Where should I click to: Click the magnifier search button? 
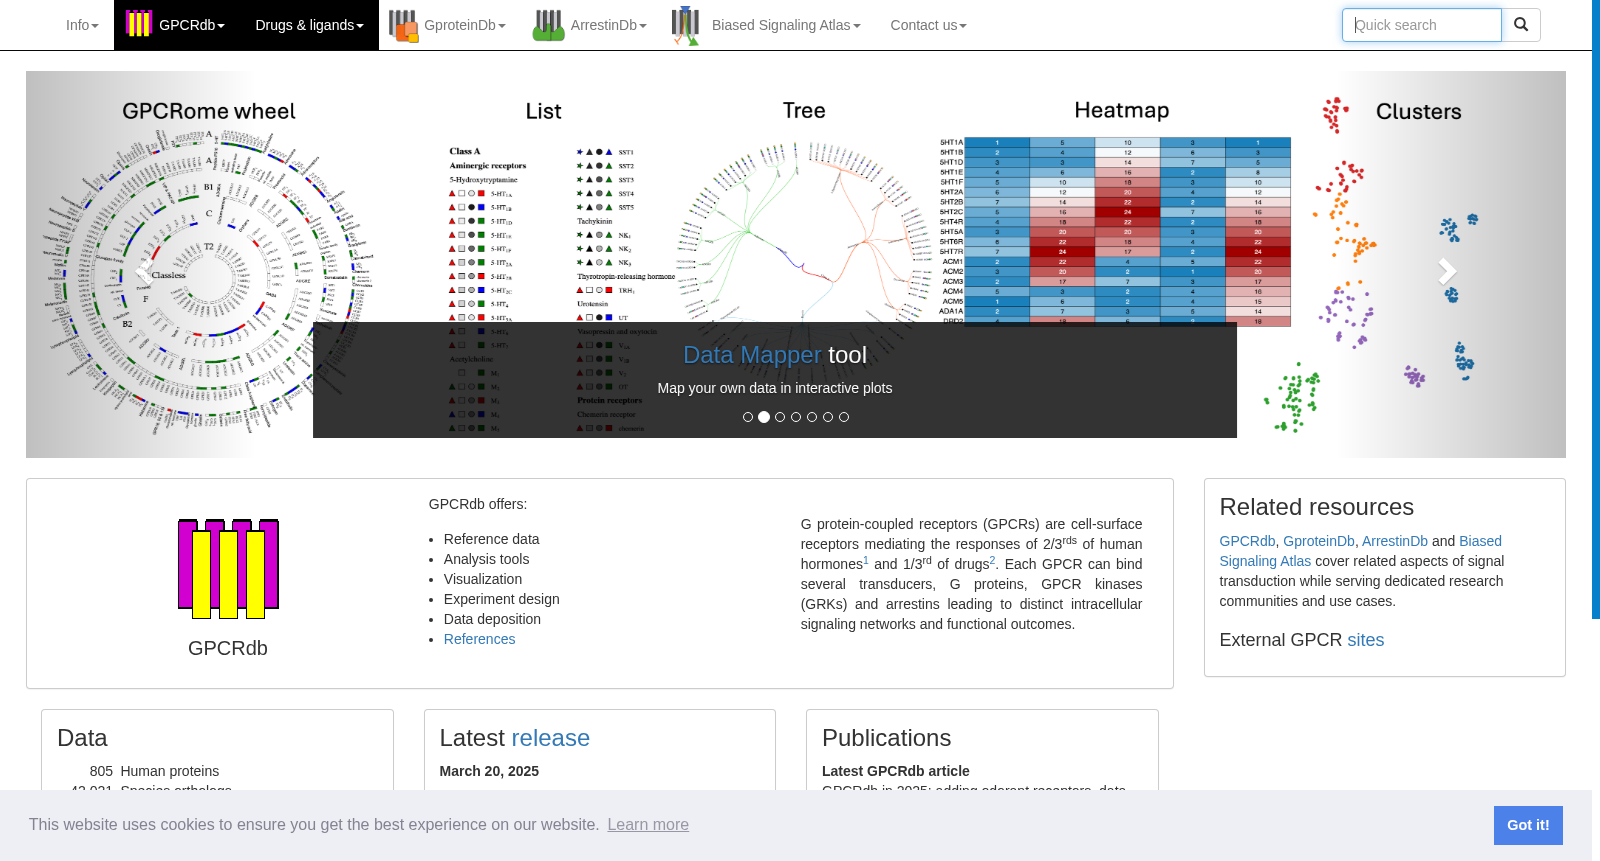[x=1521, y=25]
